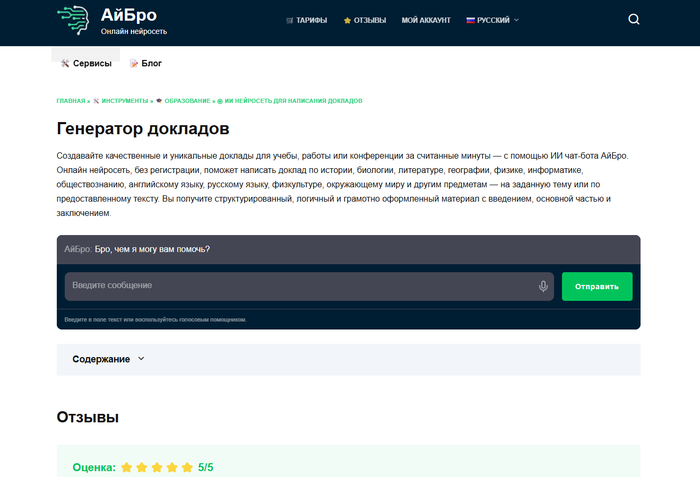This screenshot has width=700, height=477.
Task: Click the АйБро site title text
Action: [129, 14]
